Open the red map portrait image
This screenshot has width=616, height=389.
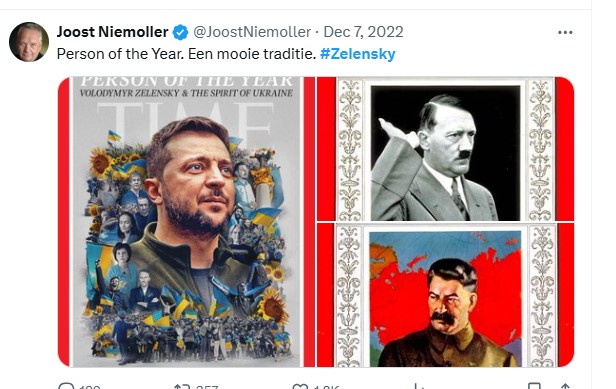coord(446,295)
